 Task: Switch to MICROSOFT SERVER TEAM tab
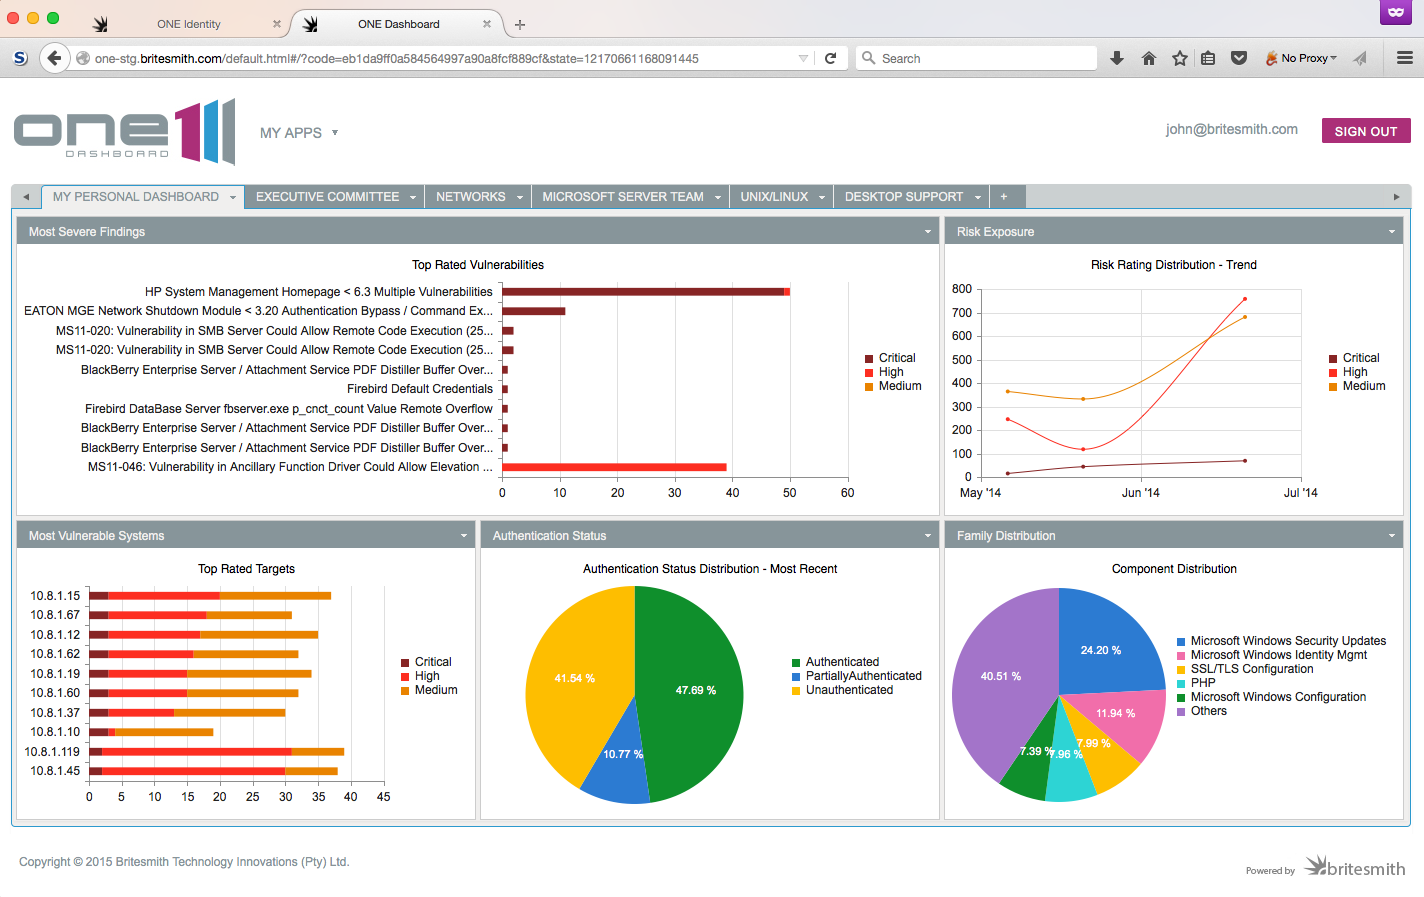(623, 197)
